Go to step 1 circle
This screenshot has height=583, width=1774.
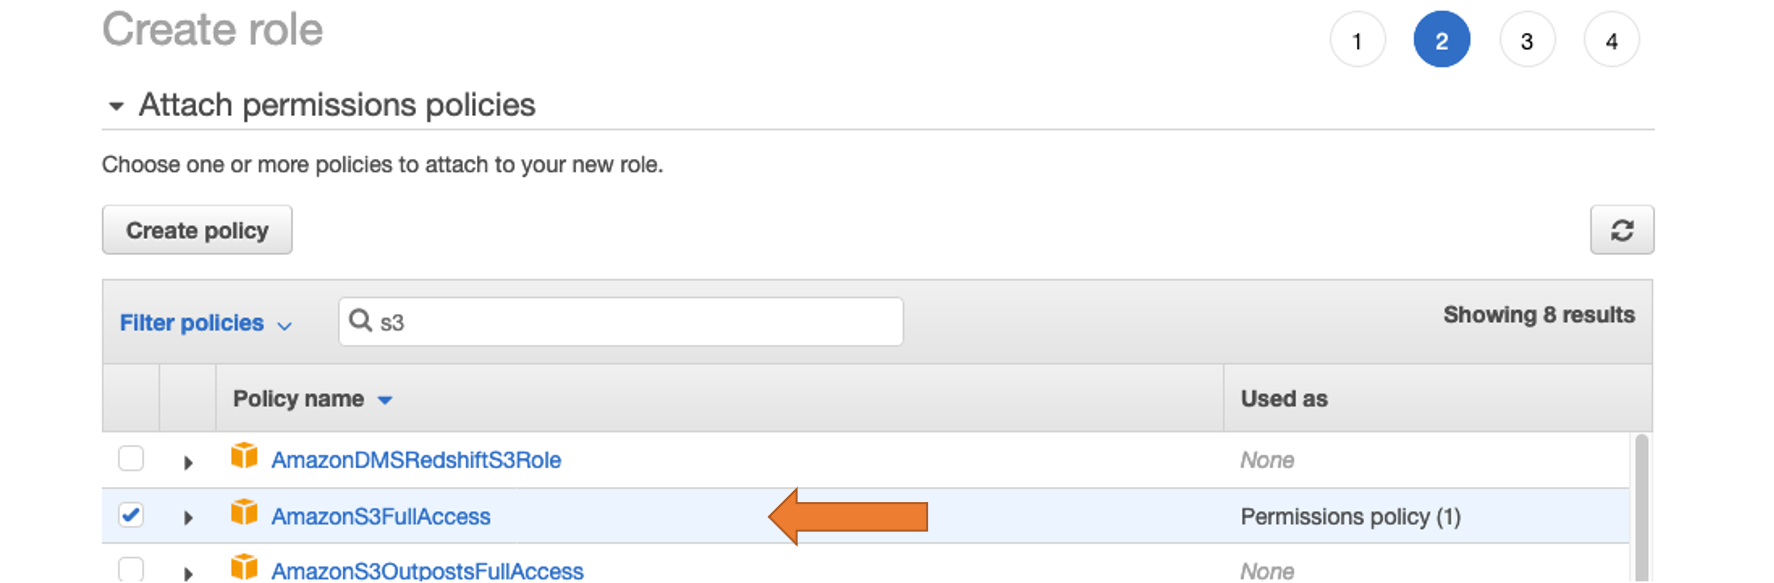(x=1357, y=40)
